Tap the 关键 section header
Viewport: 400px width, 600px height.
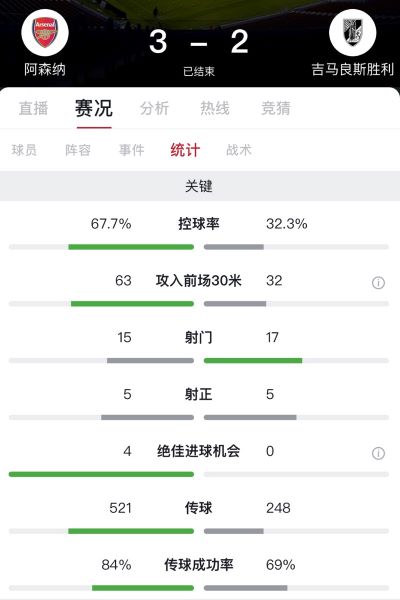click(199, 186)
